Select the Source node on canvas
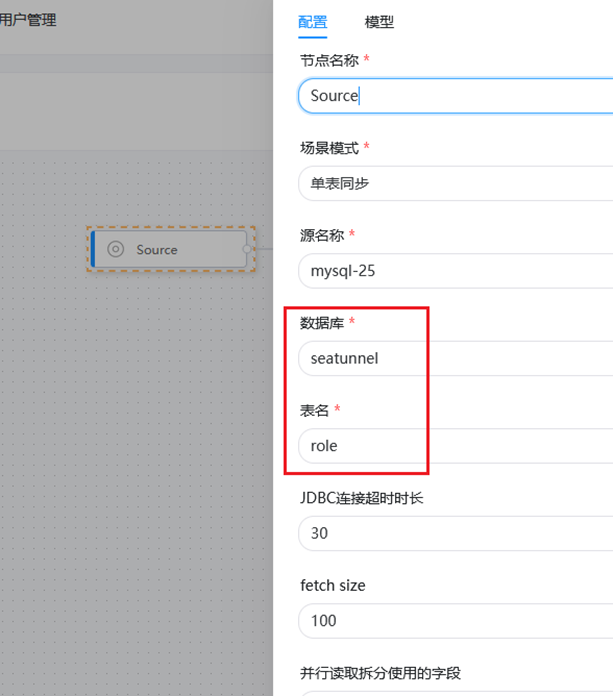This screenshot has height=696, width=613. point(170,249)
